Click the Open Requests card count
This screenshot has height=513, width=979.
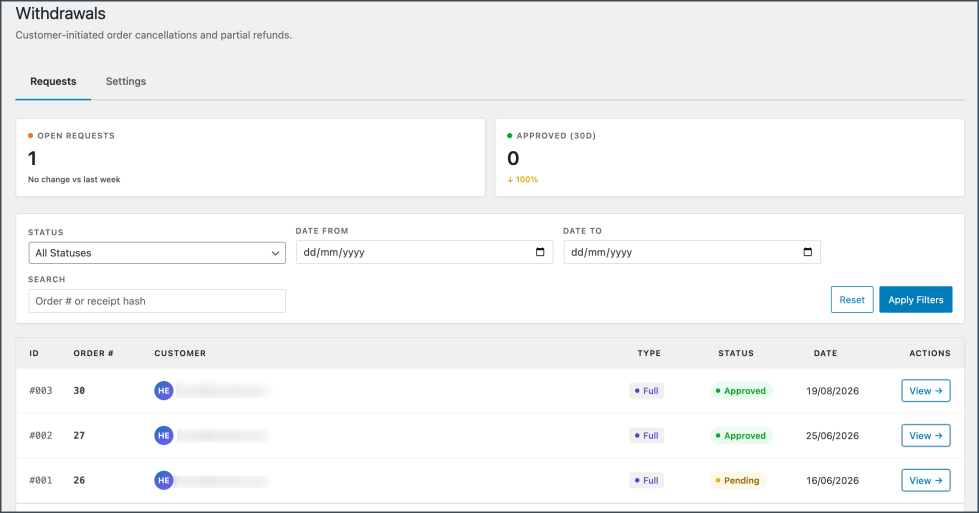pyautogui.click(x=32, y=159)
